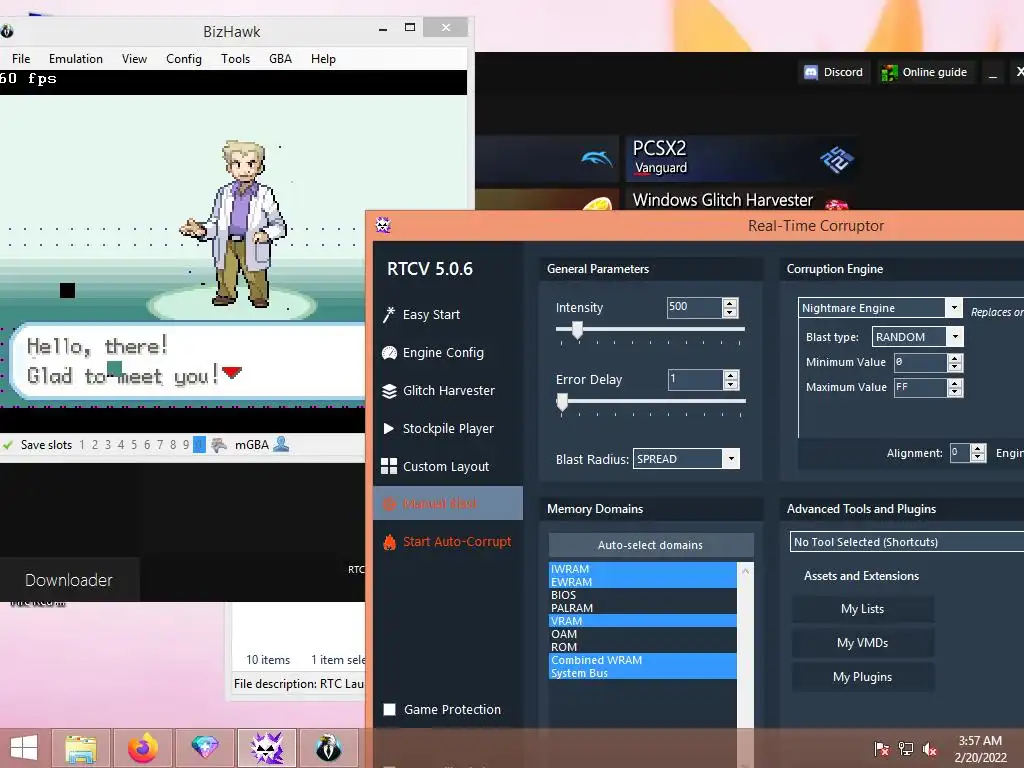Select Combined WRAM memory domain
The image size is (1024, 768).
click(x=643, y=660)
